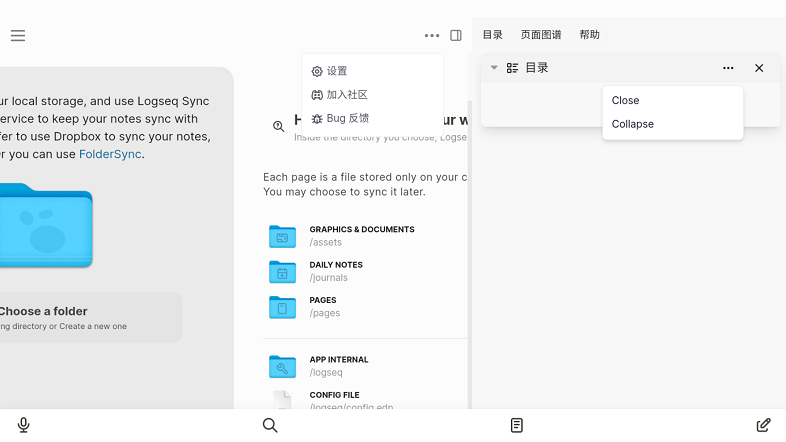Open the hamburger left sidebar menu

(x=18, y=35)
